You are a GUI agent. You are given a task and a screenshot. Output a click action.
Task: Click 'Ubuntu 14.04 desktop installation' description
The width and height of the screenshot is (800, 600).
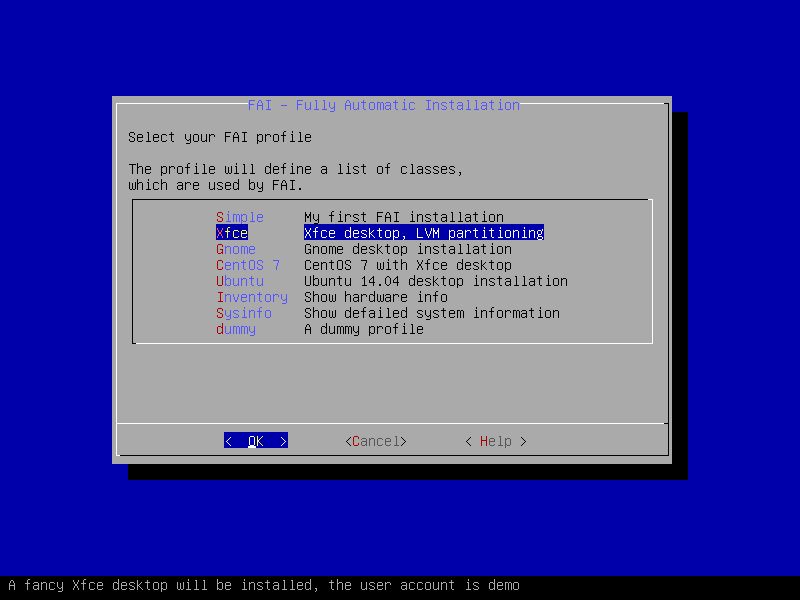pos(436,281)
